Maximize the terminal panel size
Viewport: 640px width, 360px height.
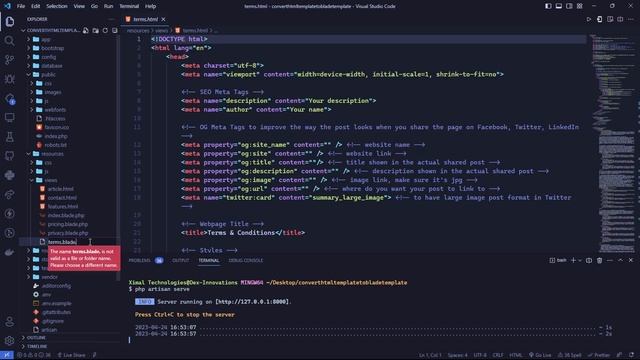coord(620,260)
